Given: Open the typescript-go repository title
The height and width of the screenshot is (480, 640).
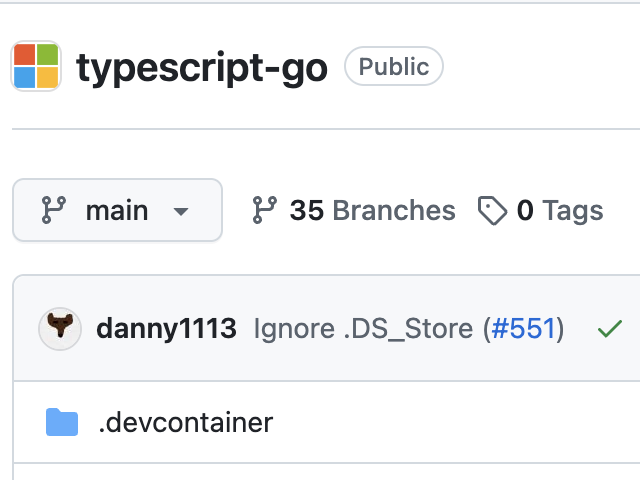Looking at the screenshot, I should [x=202, y=67].
